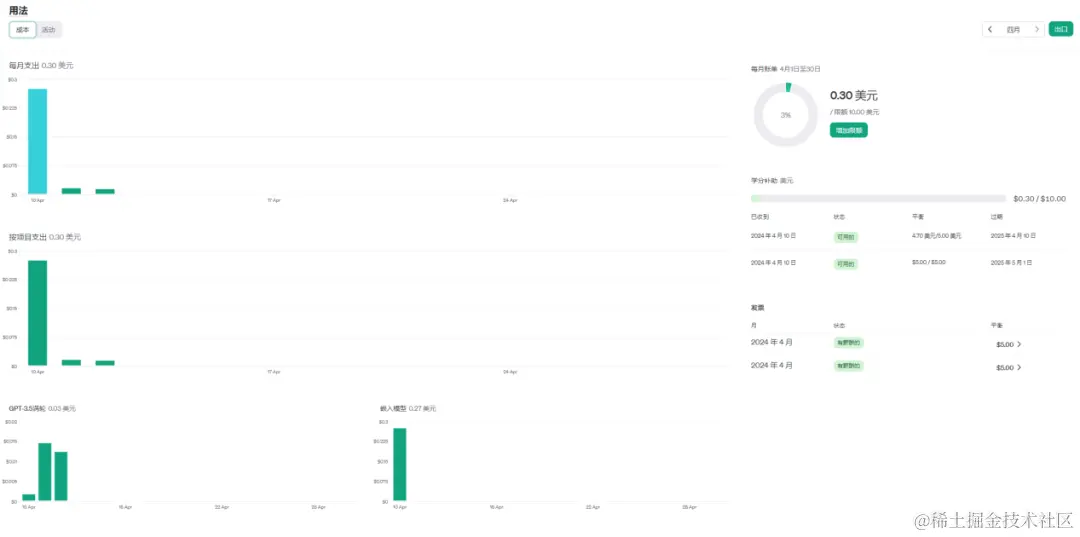Click the 增加限额 button
The width and height of the screenshot is (1080, 537).
(x=849, y=130)
